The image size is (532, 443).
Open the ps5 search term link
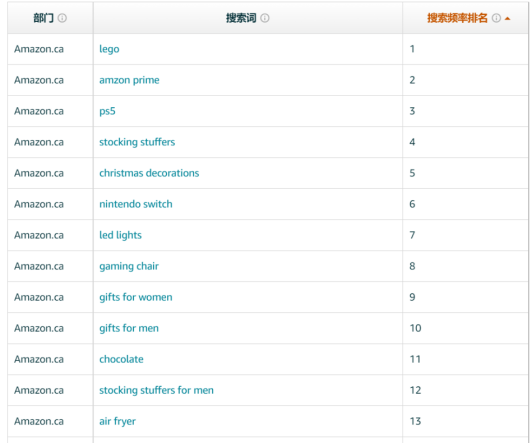coord(107,111)
